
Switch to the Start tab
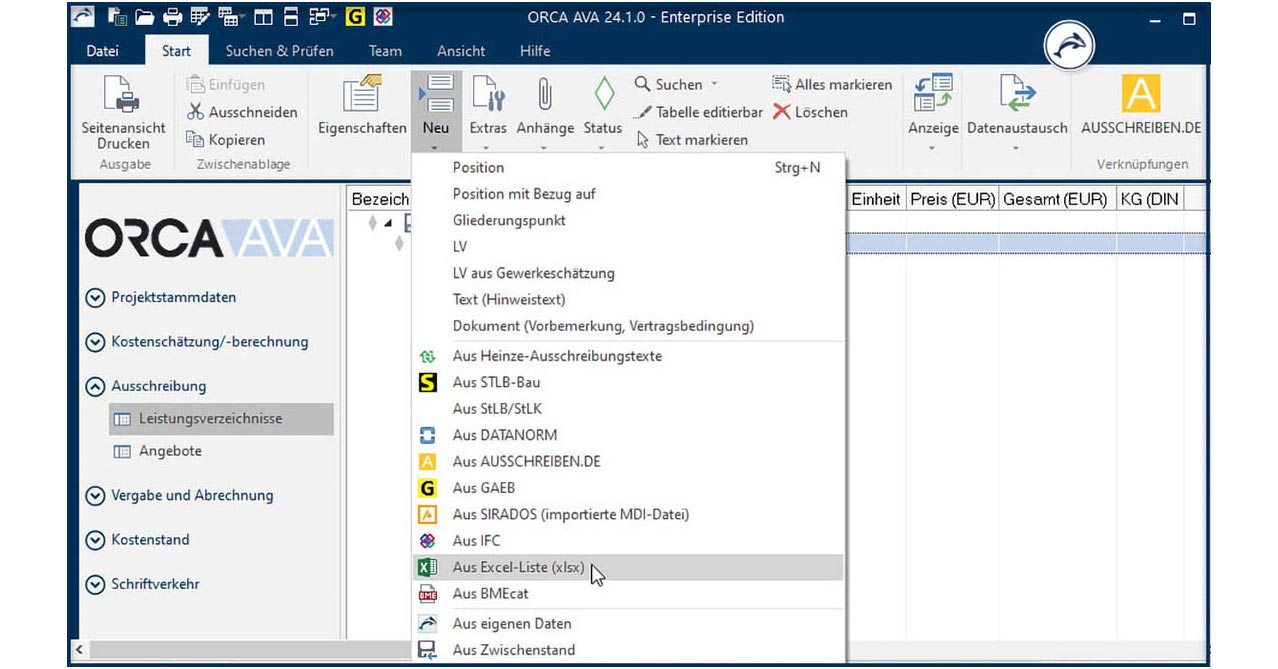176,51
